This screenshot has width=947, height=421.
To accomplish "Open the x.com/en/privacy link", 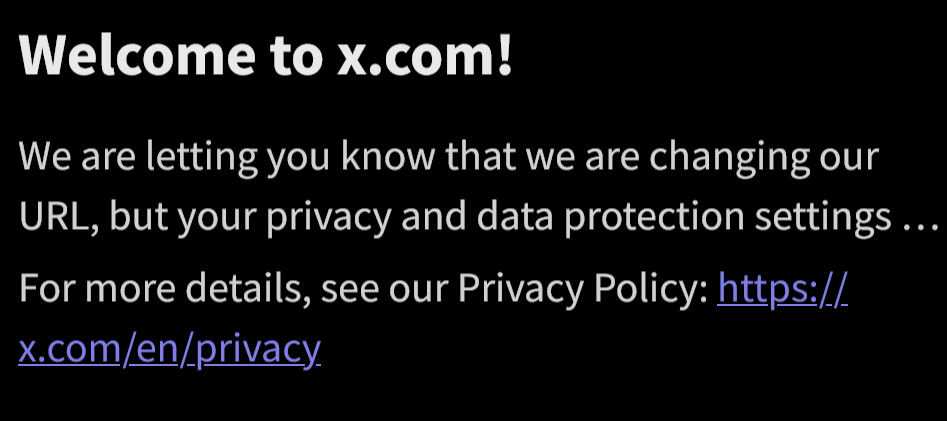I will pos(169,349).
